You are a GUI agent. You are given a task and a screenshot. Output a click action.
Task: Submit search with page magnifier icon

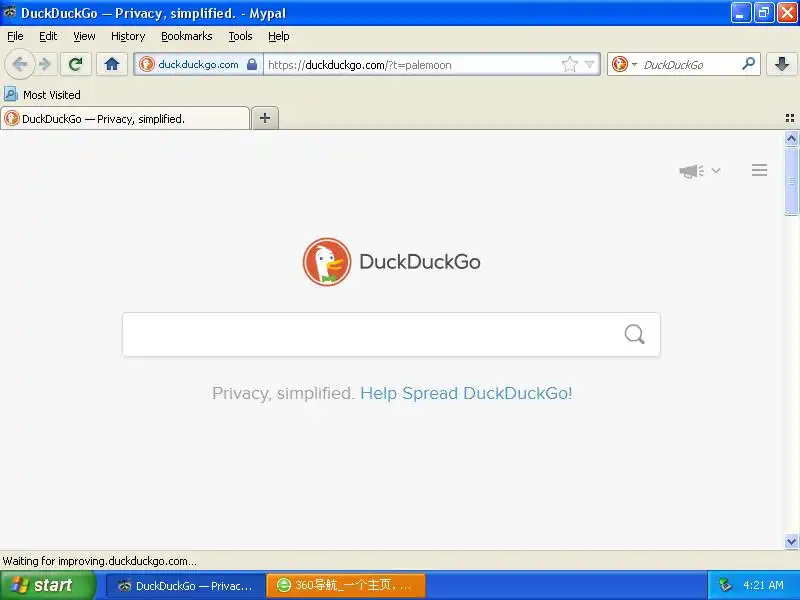pos(634,335)
